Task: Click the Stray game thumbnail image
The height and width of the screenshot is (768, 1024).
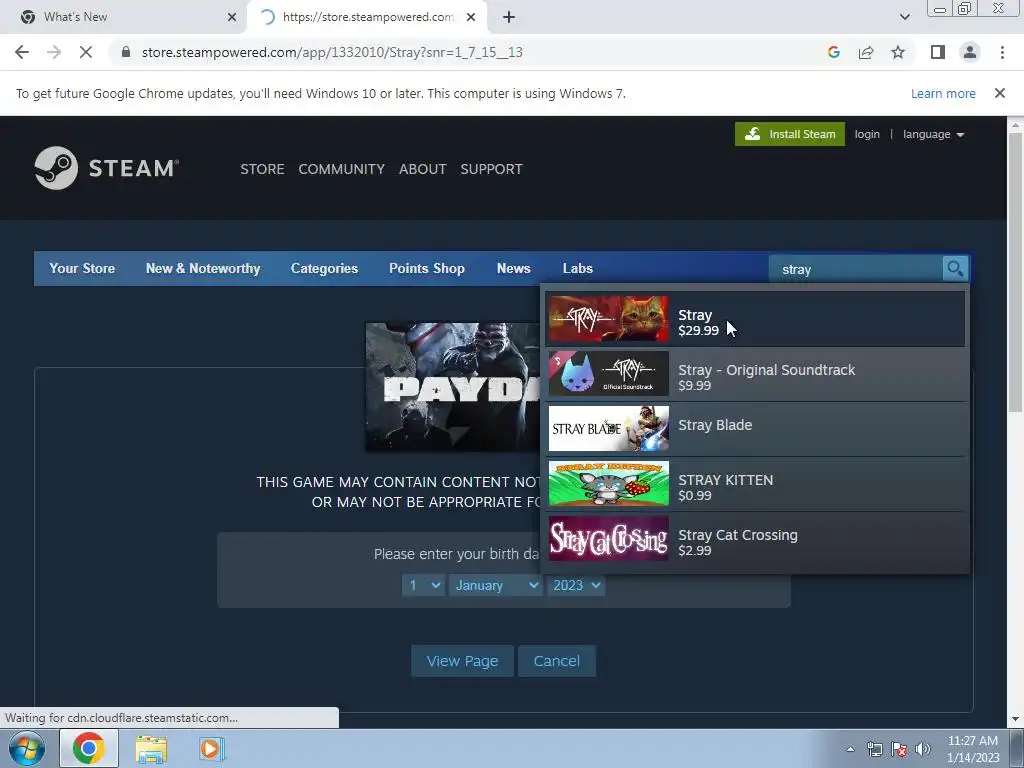Action: point(608,319)
